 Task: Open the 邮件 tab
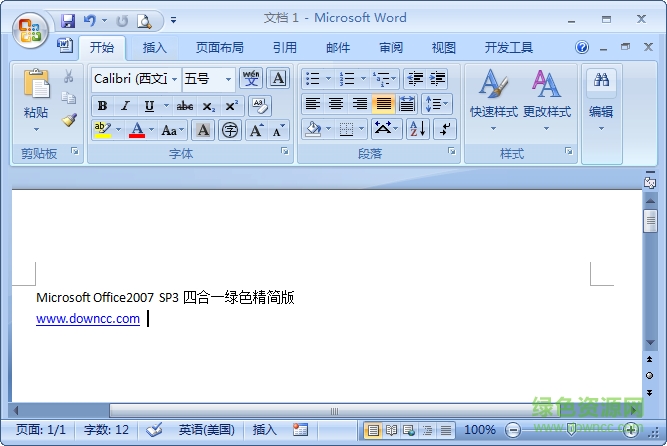(x=338, y=48)
